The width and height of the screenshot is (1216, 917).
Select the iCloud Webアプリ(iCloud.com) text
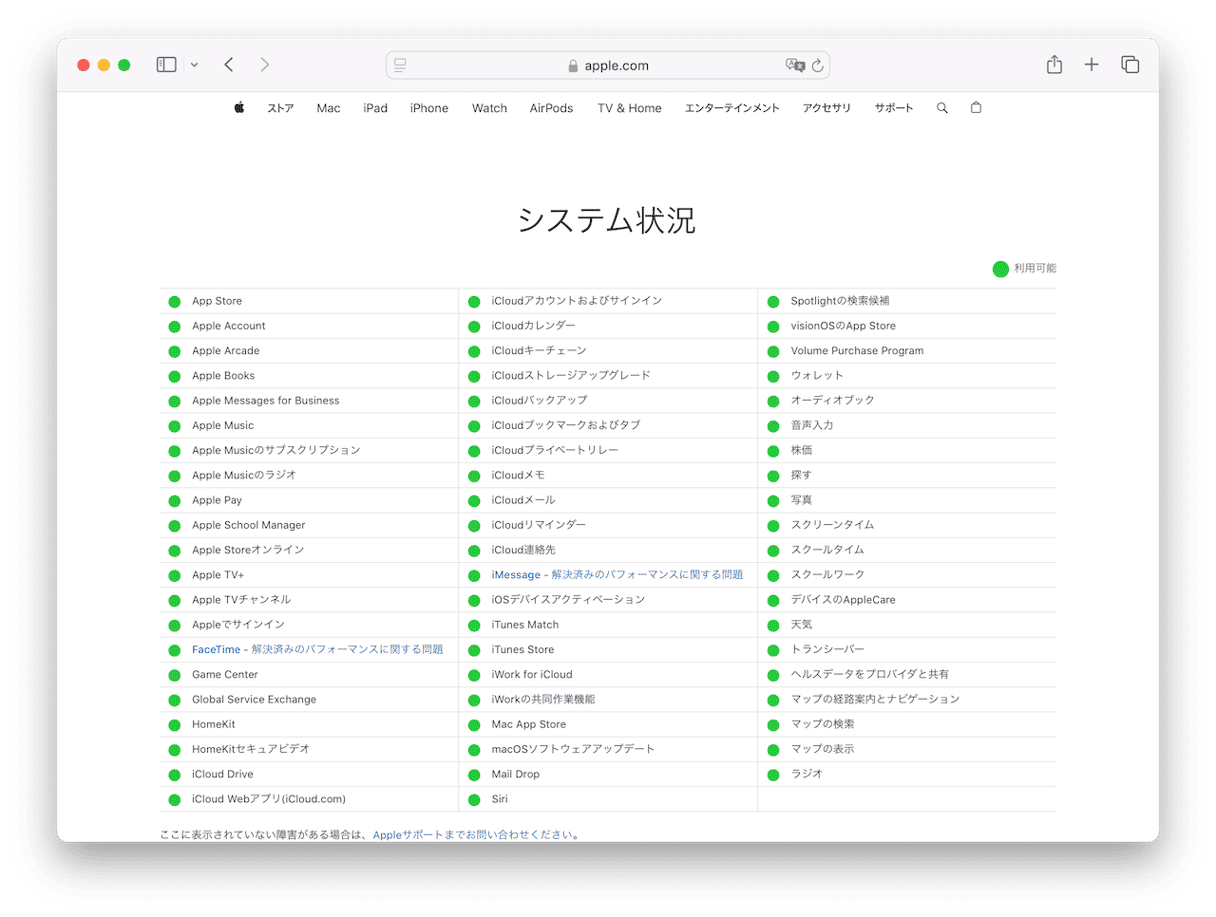269,799
